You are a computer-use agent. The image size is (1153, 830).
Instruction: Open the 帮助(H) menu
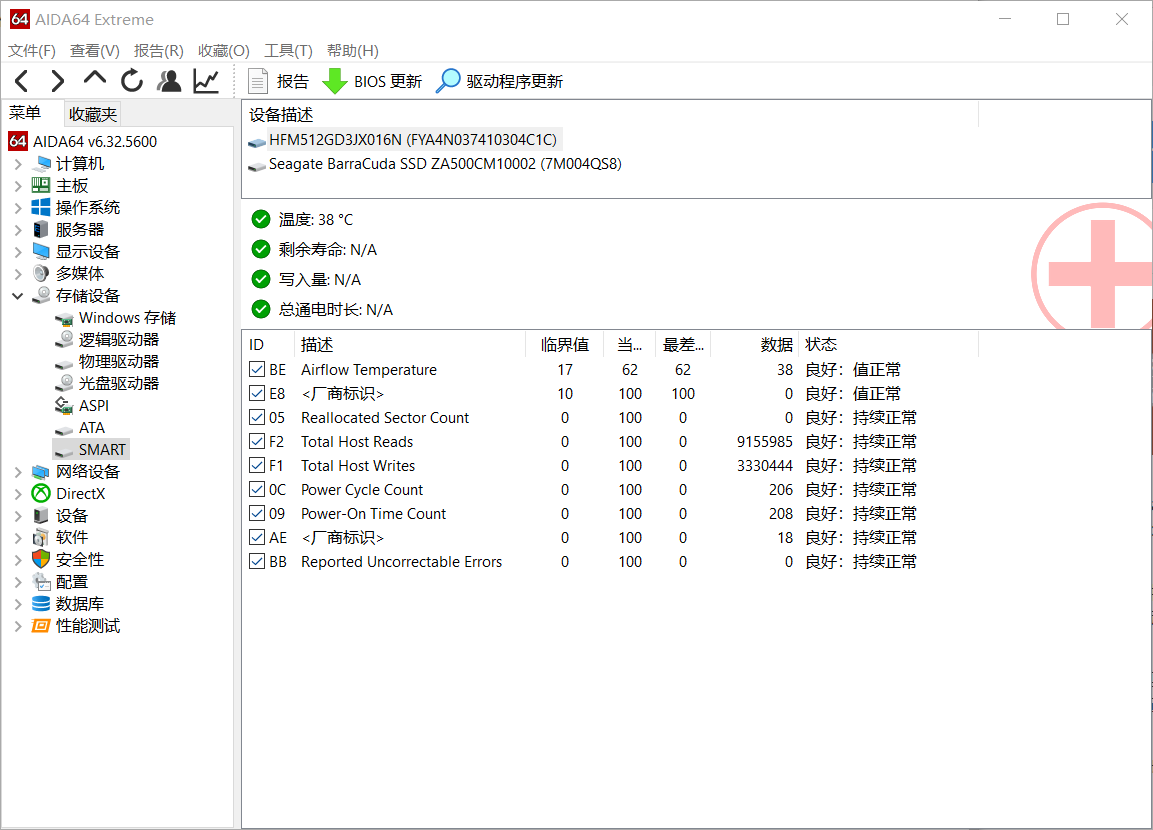pyautogui.click(x=352, y=51)
